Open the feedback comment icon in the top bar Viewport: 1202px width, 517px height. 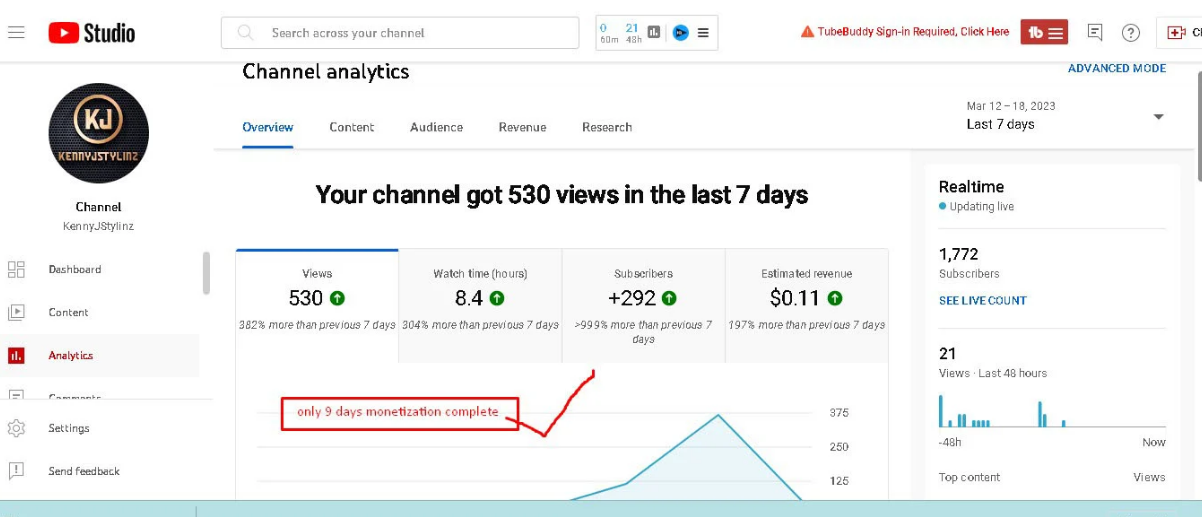click(x=1095, y=33)
